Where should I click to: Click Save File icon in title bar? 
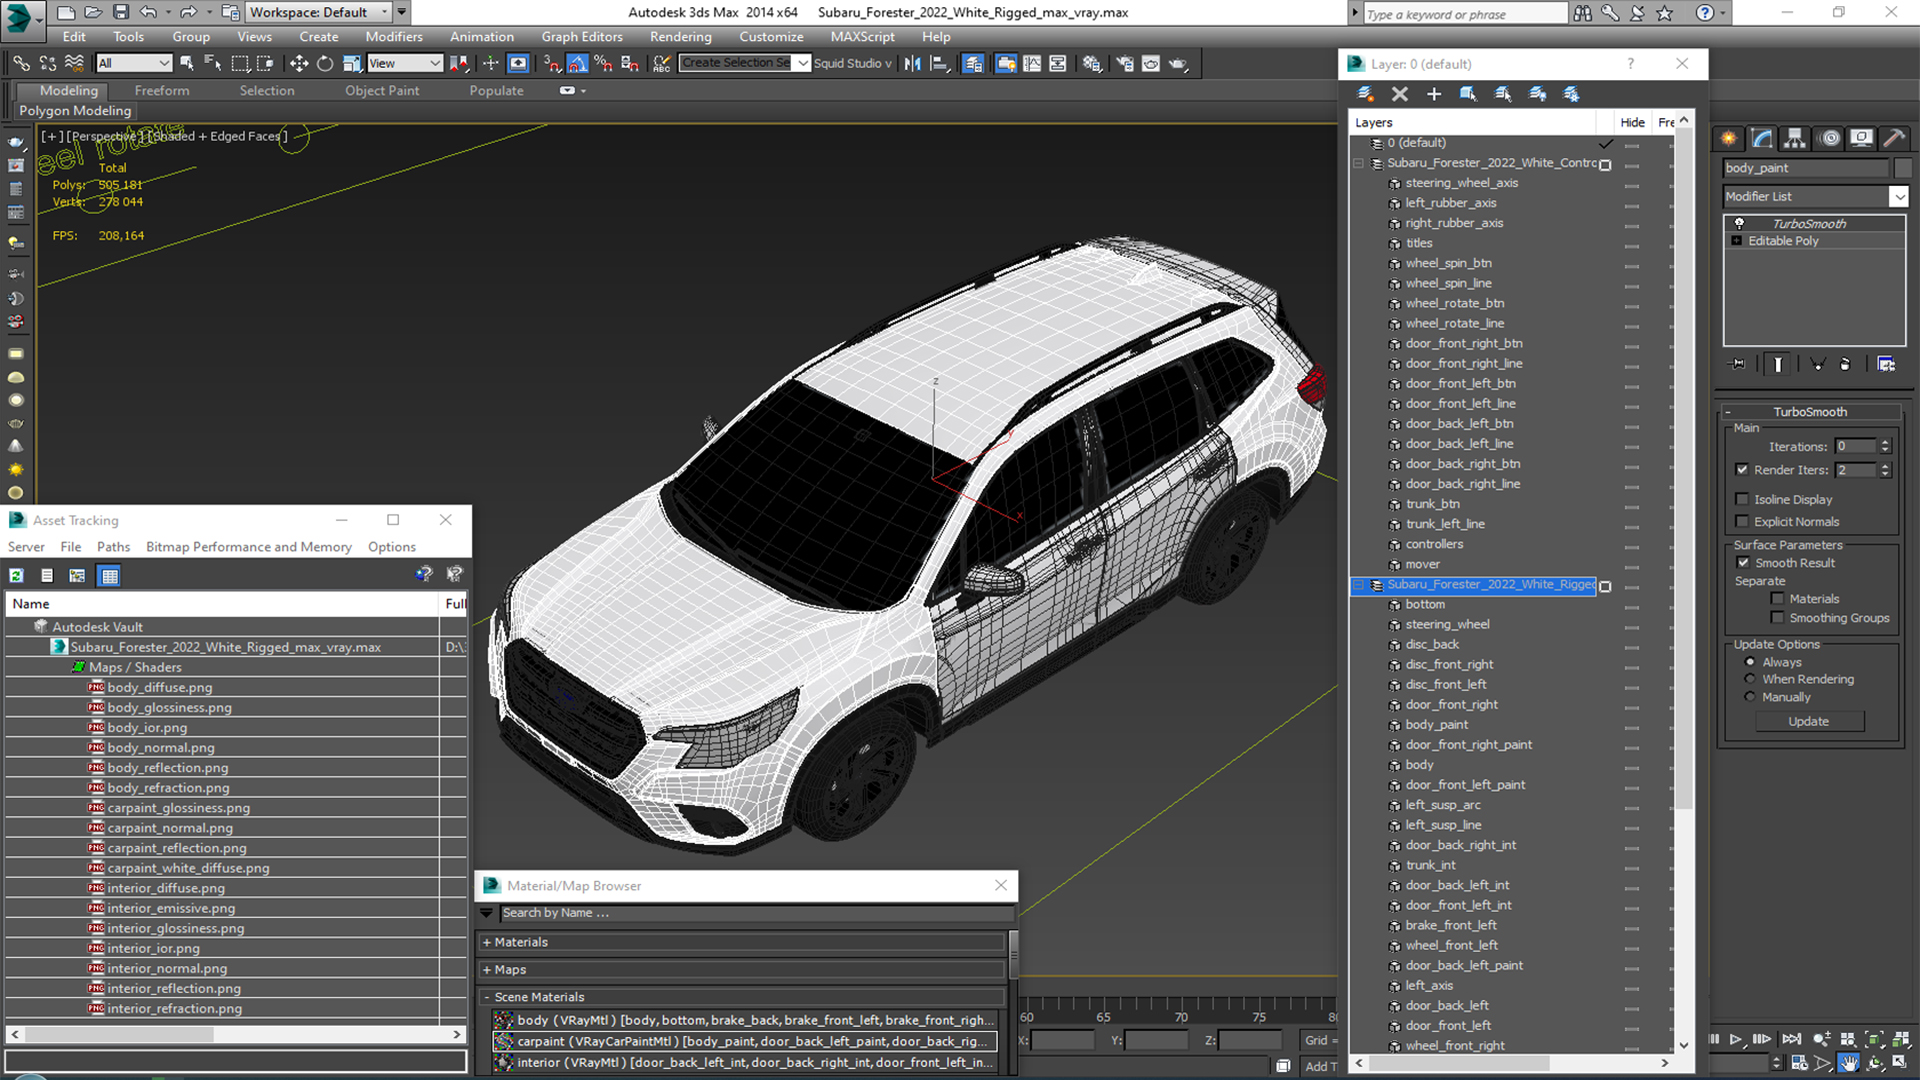click(x=120, y=12)
